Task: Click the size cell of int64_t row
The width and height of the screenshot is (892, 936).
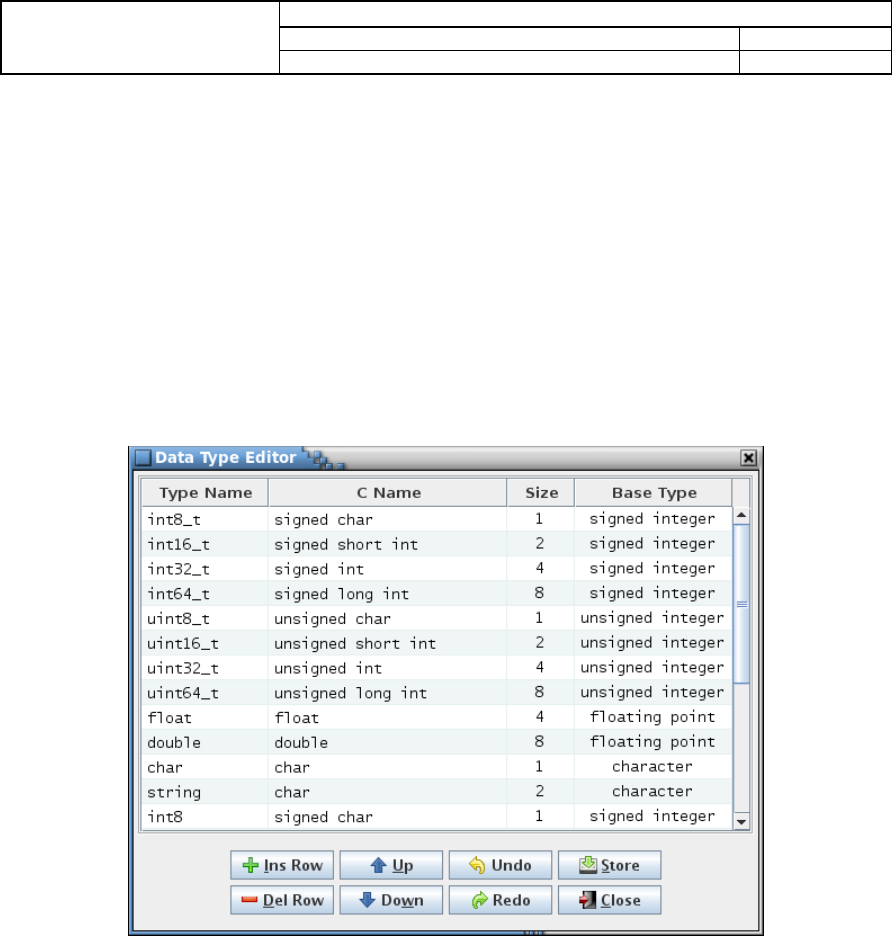Action: coord(541,594)
